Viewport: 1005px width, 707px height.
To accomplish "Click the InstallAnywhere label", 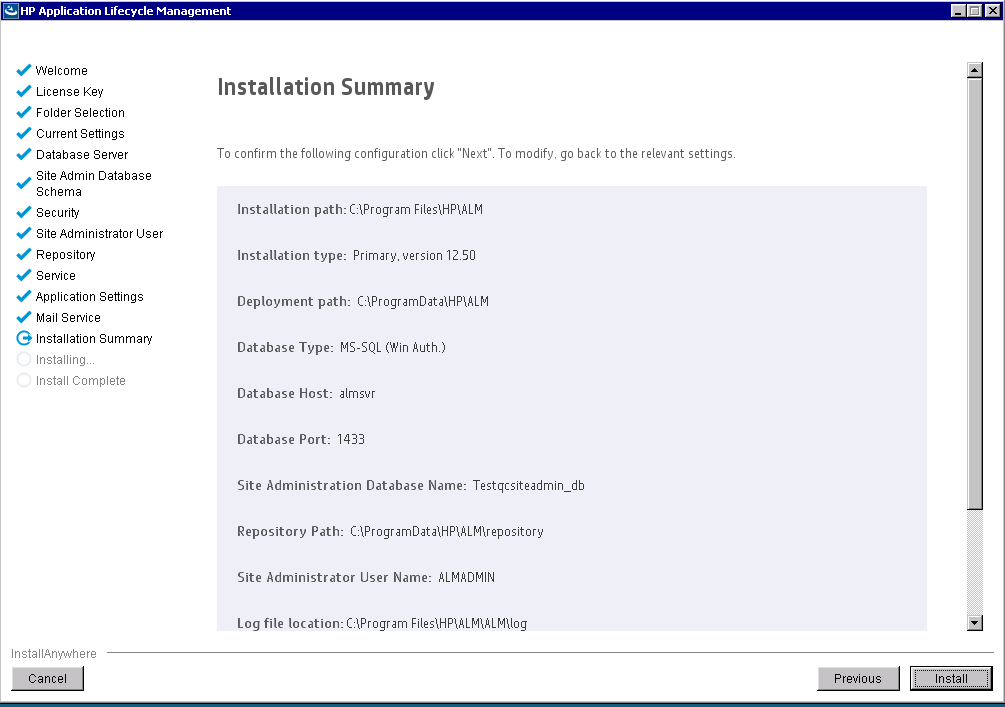I will tap(54, 654).
